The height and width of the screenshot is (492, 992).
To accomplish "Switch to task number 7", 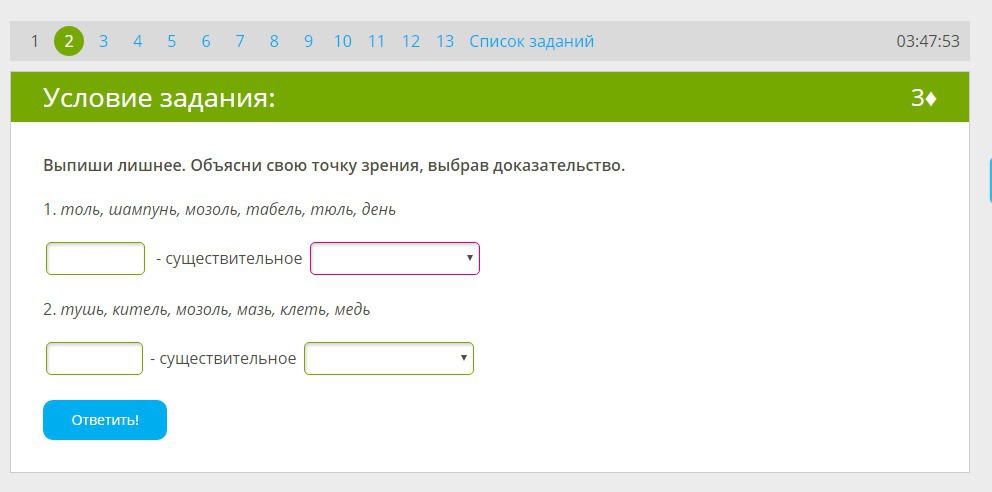I will pyautogui.click(x=240, y=41).
